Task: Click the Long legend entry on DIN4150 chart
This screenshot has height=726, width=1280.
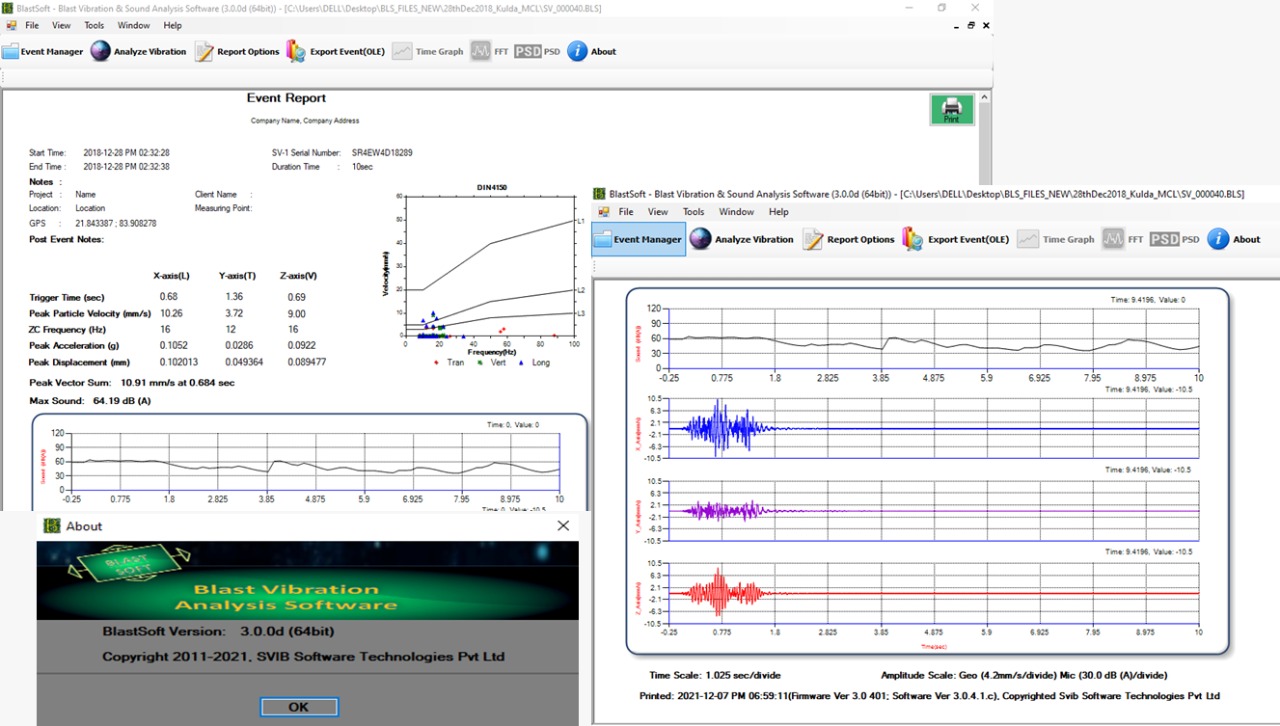Action: coord(535,362)
